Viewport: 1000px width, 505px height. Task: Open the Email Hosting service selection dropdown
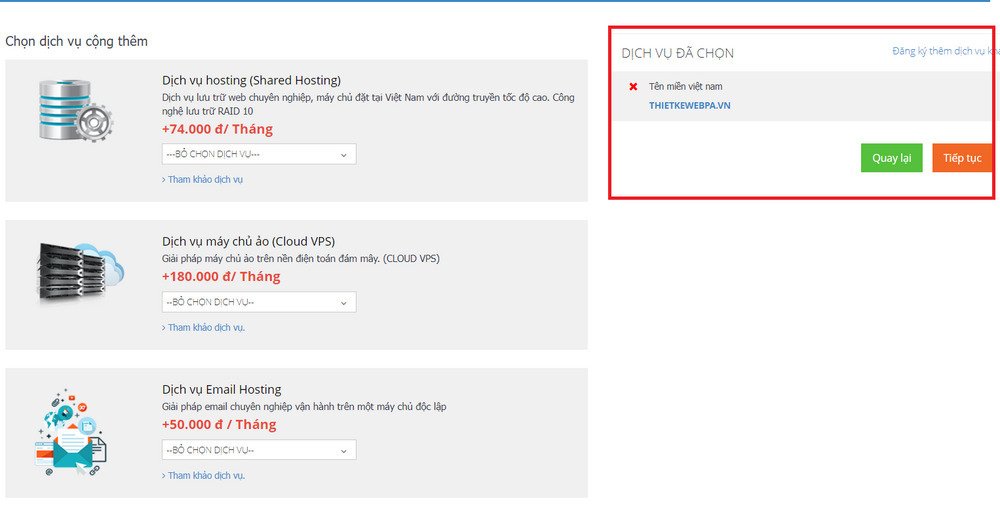[259, 450]
